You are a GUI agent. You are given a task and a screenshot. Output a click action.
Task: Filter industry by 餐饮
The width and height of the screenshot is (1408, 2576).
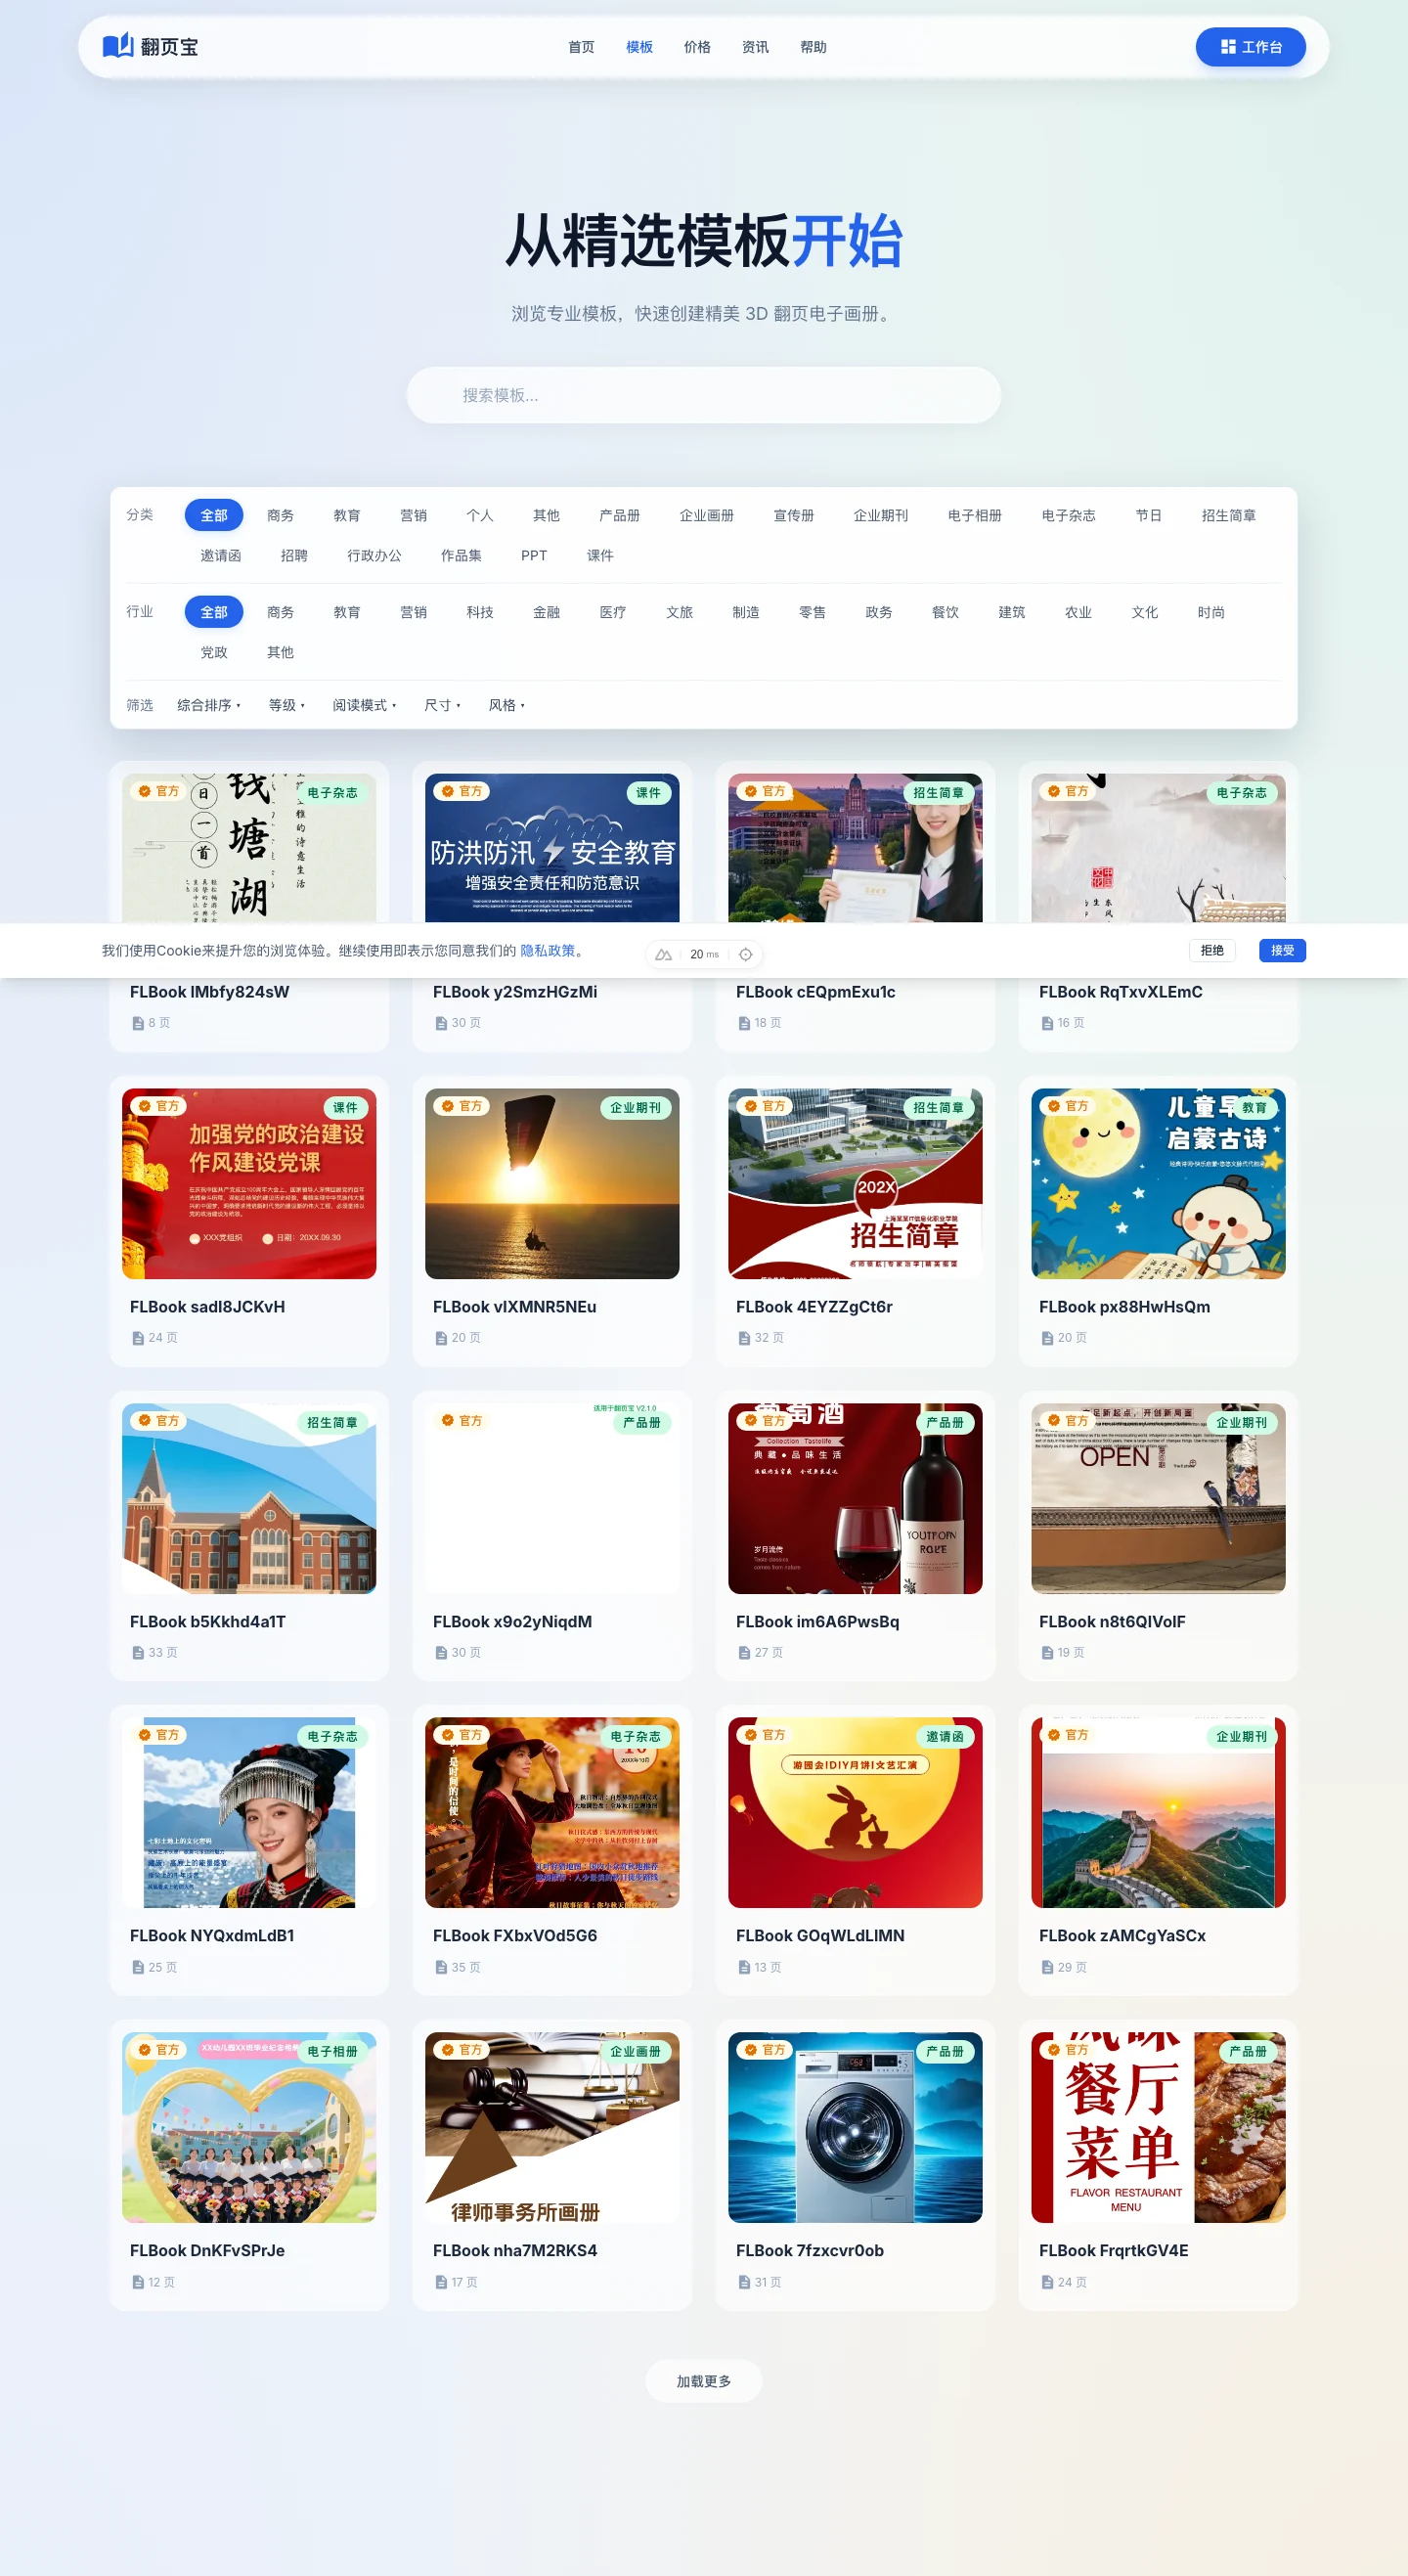[x=945, y=612]
